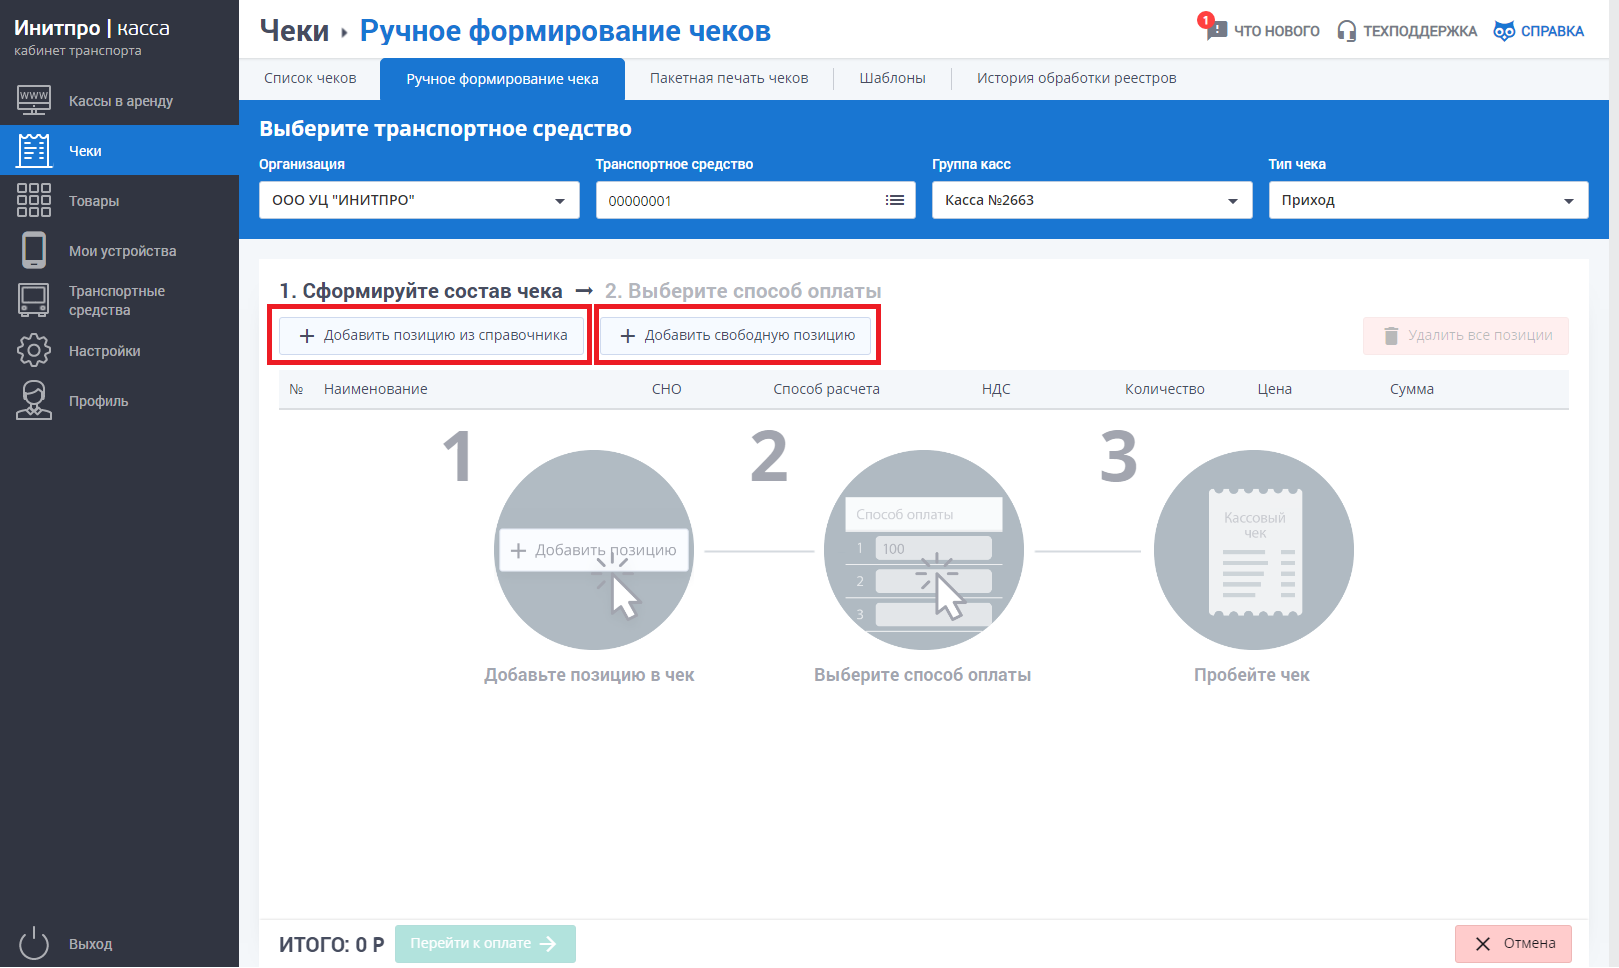This screenshot has height=968, width=1619.
Task: Click plus icon of Добавить позицию из справочника
Action: [307, 336]
